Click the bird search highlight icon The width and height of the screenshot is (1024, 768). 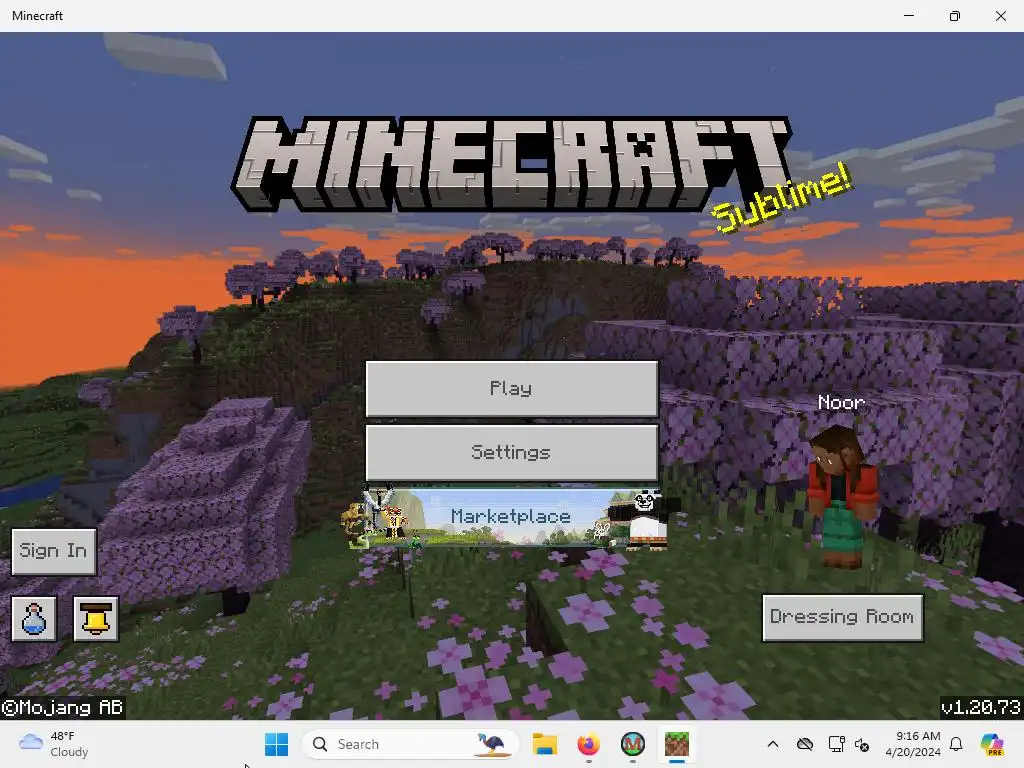pyautogui.click(x=491, y=744)
